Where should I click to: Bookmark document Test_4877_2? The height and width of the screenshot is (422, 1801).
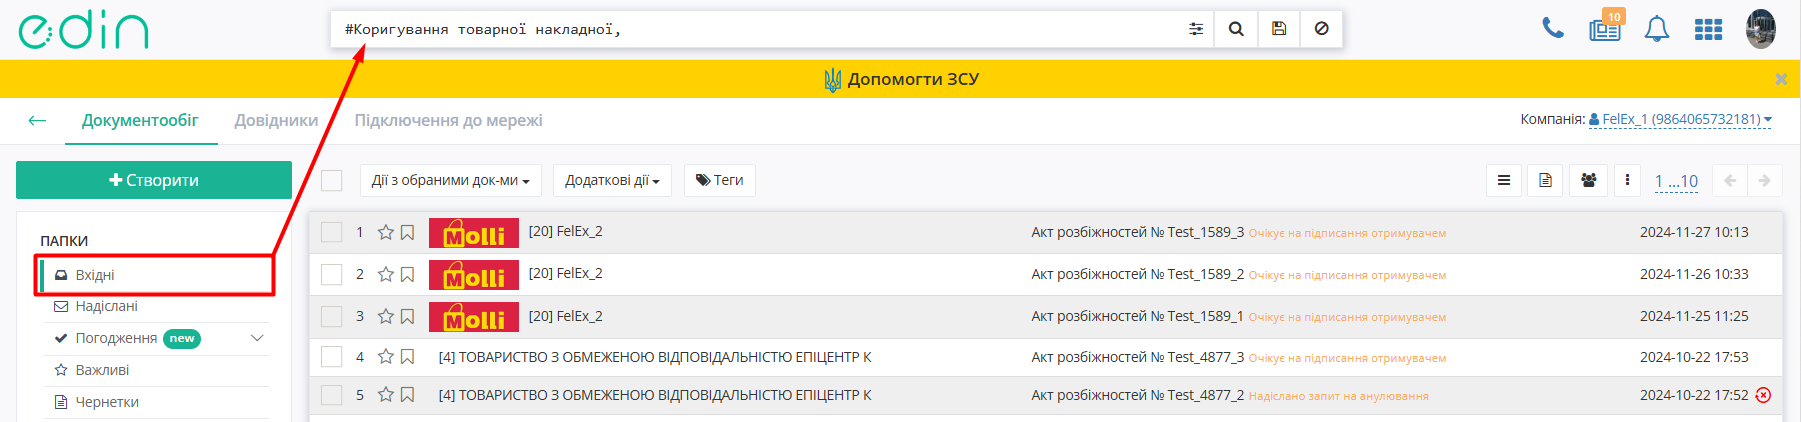tap(407, 395)
